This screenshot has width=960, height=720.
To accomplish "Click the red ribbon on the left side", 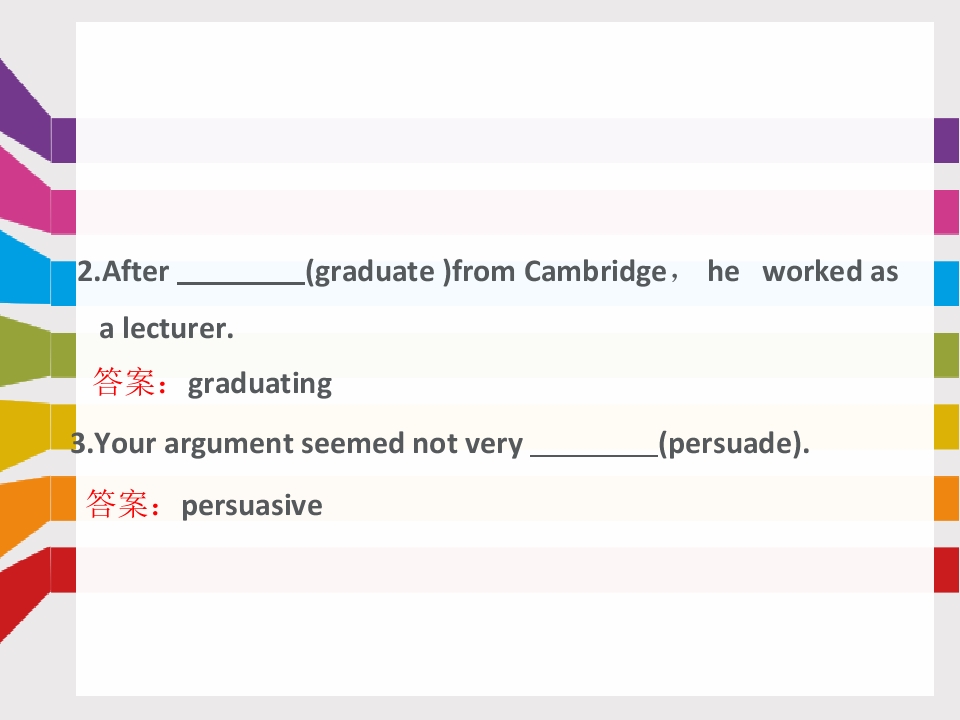I will pos(26,591).
